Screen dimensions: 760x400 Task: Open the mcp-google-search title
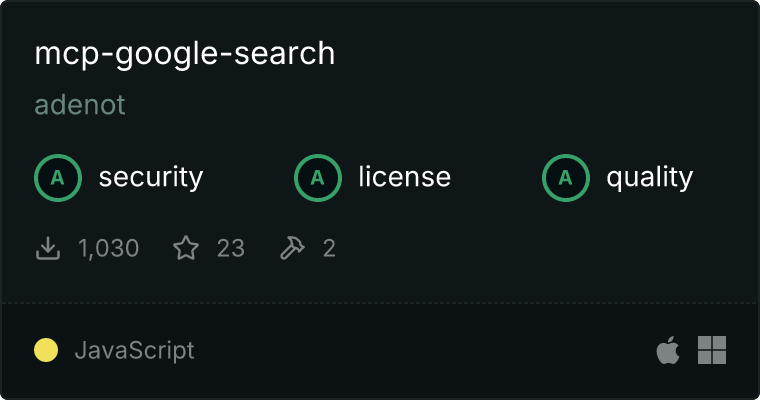185,54
